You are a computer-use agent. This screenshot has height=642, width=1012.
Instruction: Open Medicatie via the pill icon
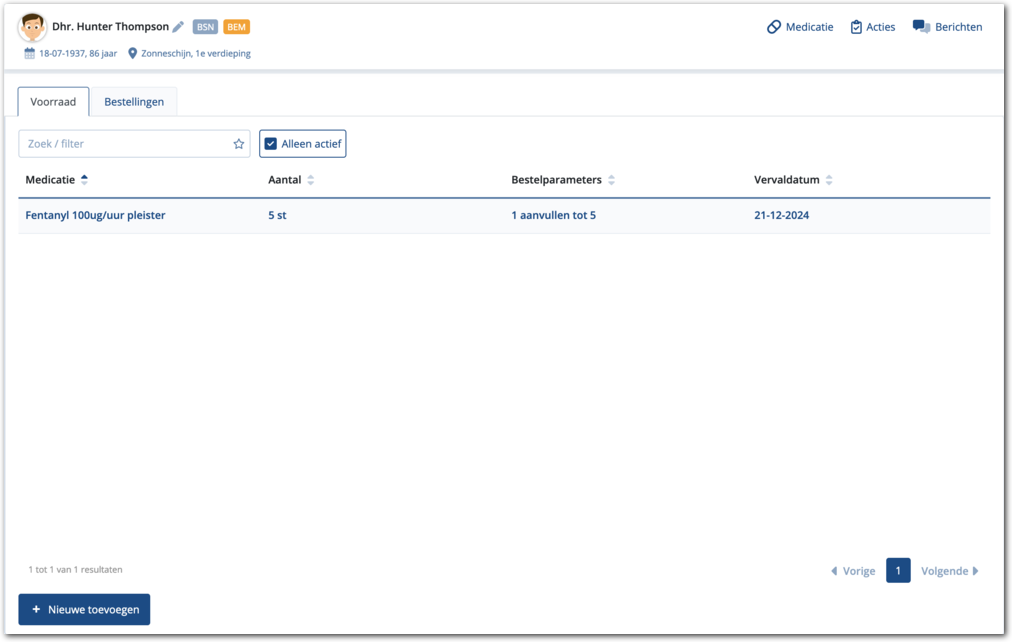tap(774, 27)
